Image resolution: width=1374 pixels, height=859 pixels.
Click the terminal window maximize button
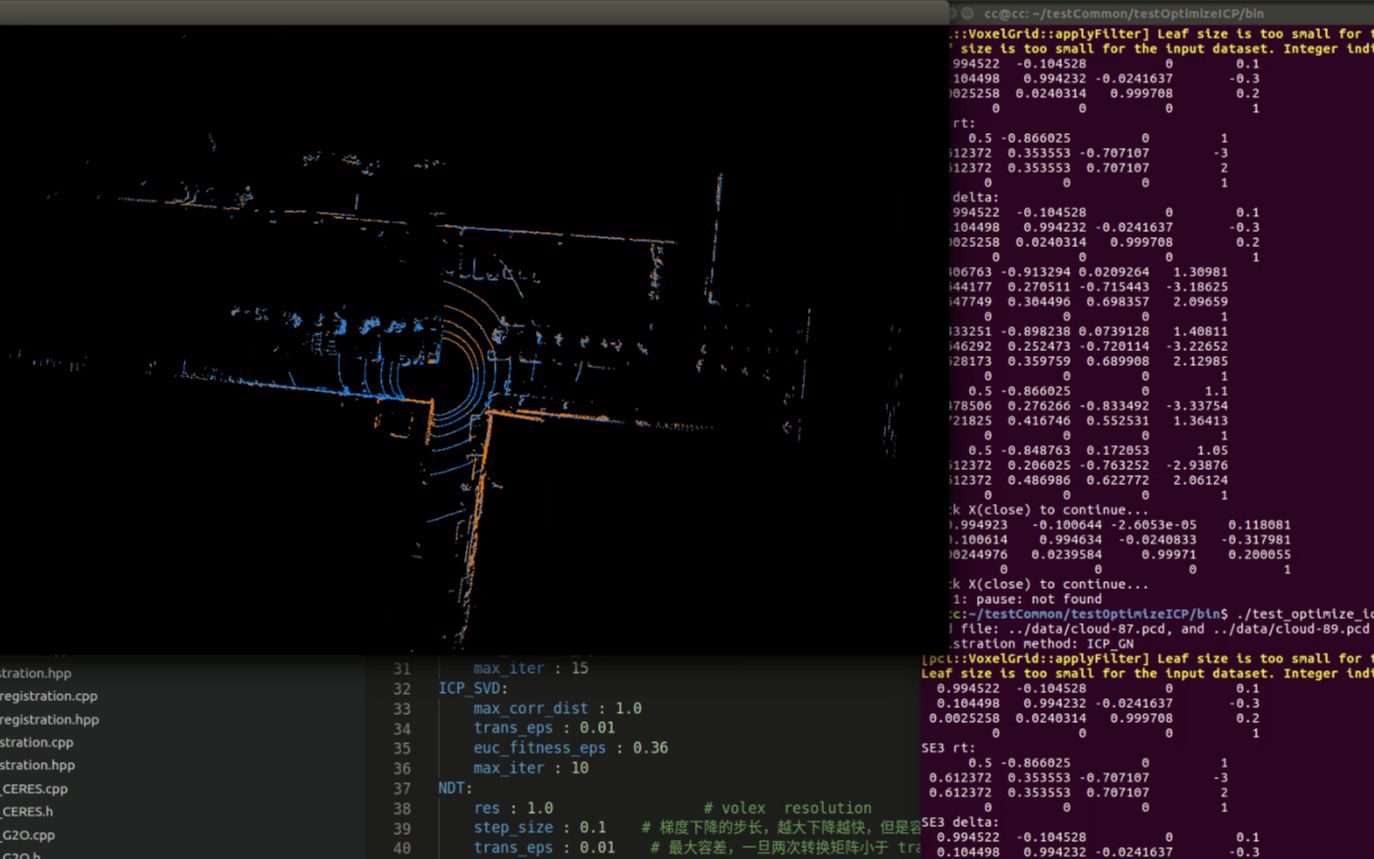tap(967, 13)
